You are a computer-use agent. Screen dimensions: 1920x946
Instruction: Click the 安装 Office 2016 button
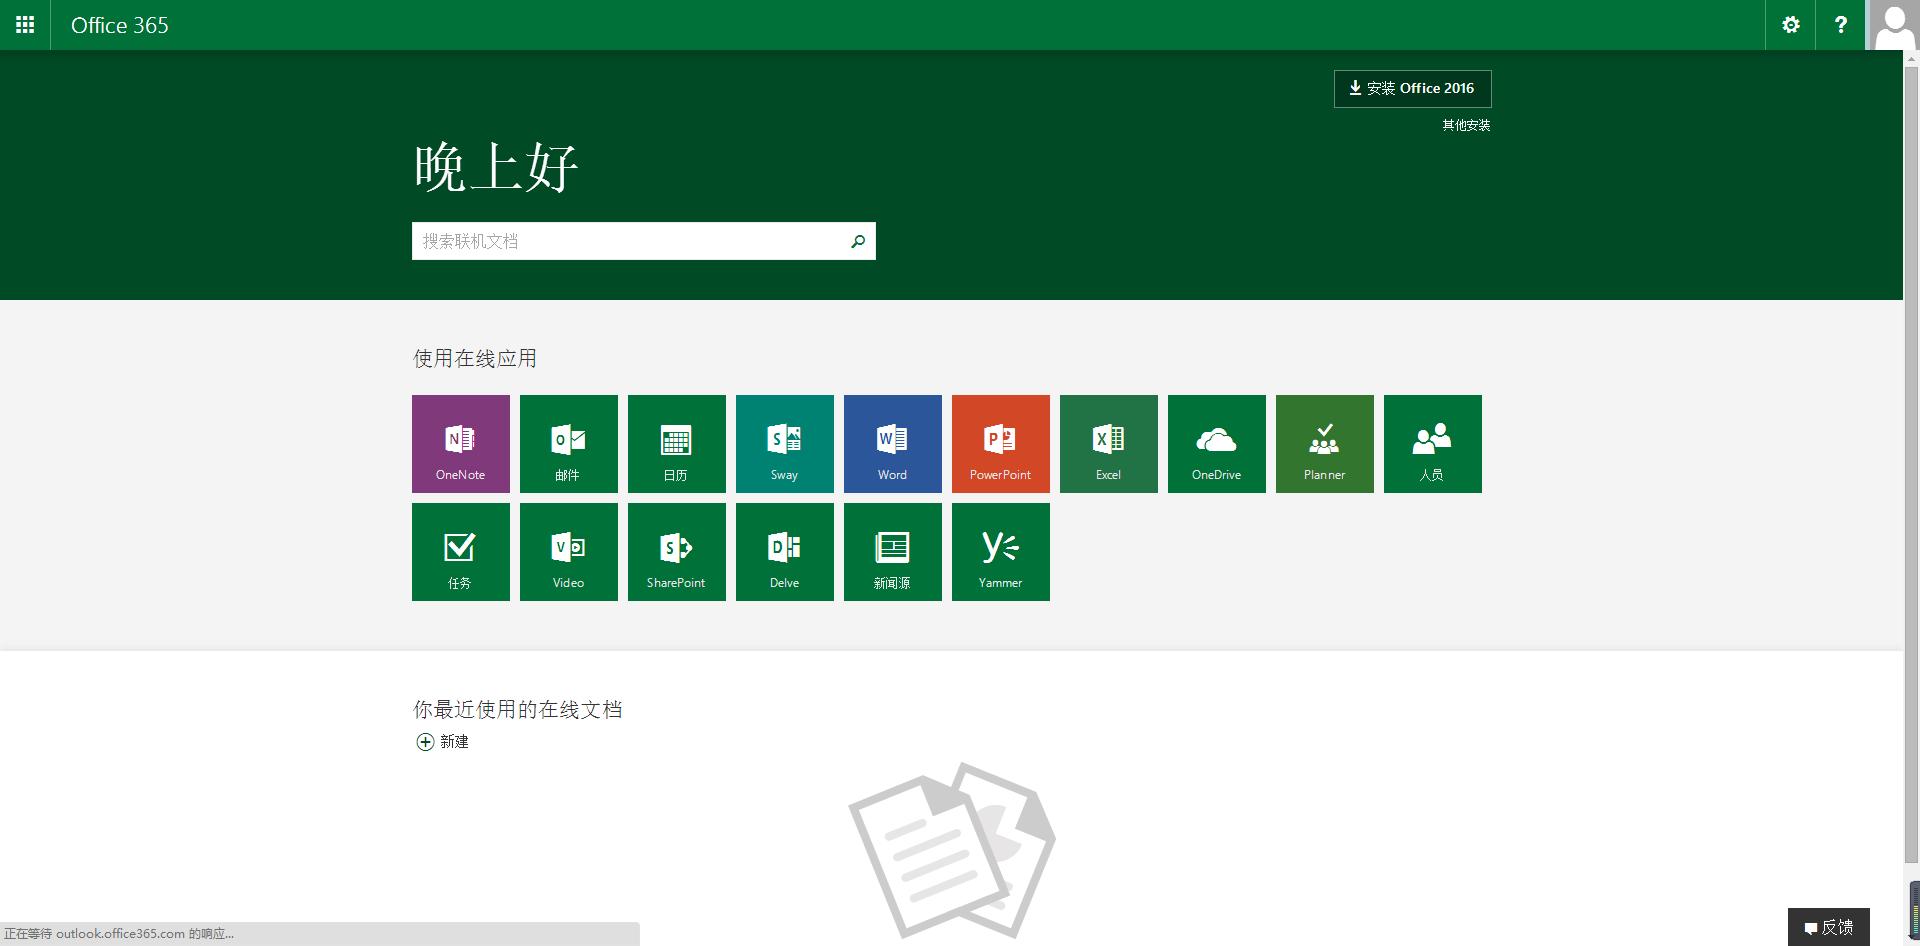(1412, 88)
